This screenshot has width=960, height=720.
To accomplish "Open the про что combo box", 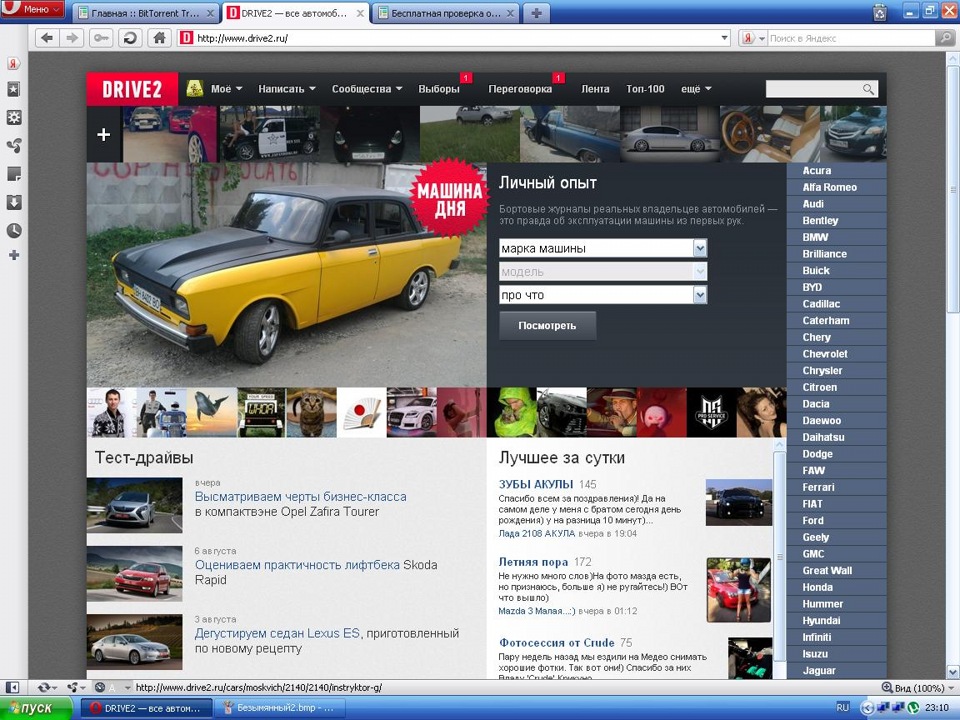I will click(x=603, y=294).
